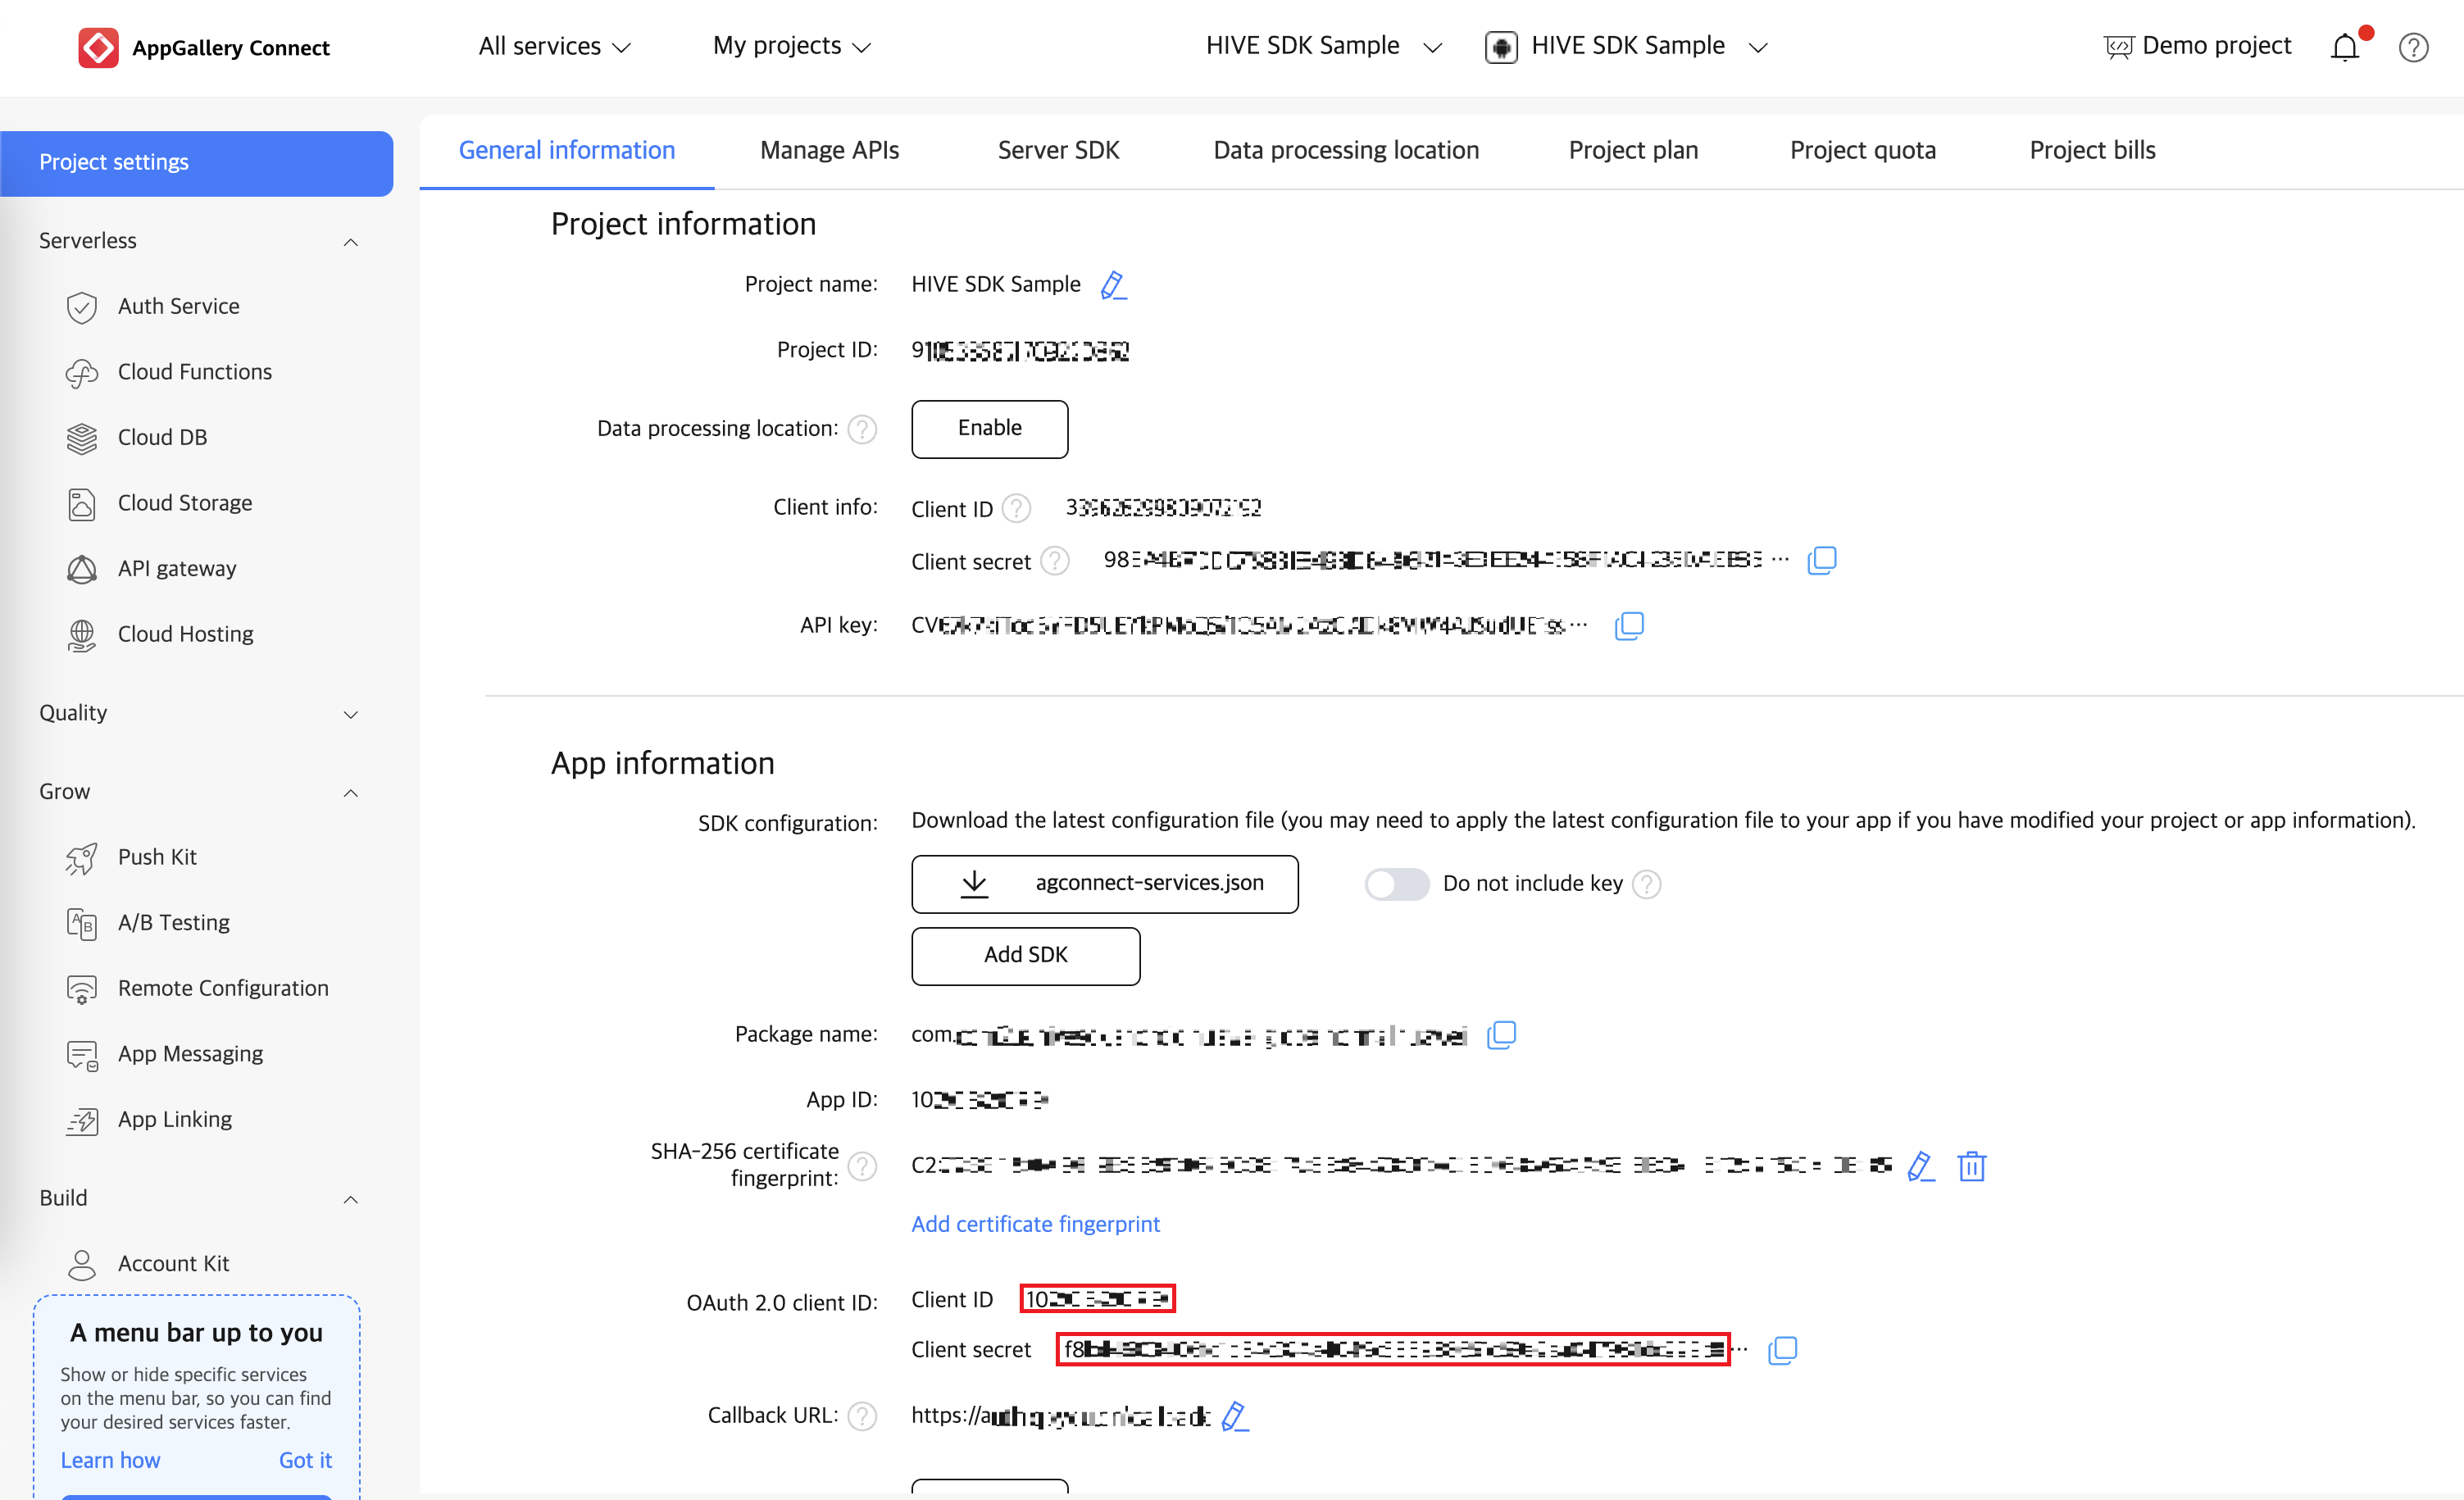Copy the project Client secret value
Viewport: 2464px width, 1500px height.
[1822, 560]
